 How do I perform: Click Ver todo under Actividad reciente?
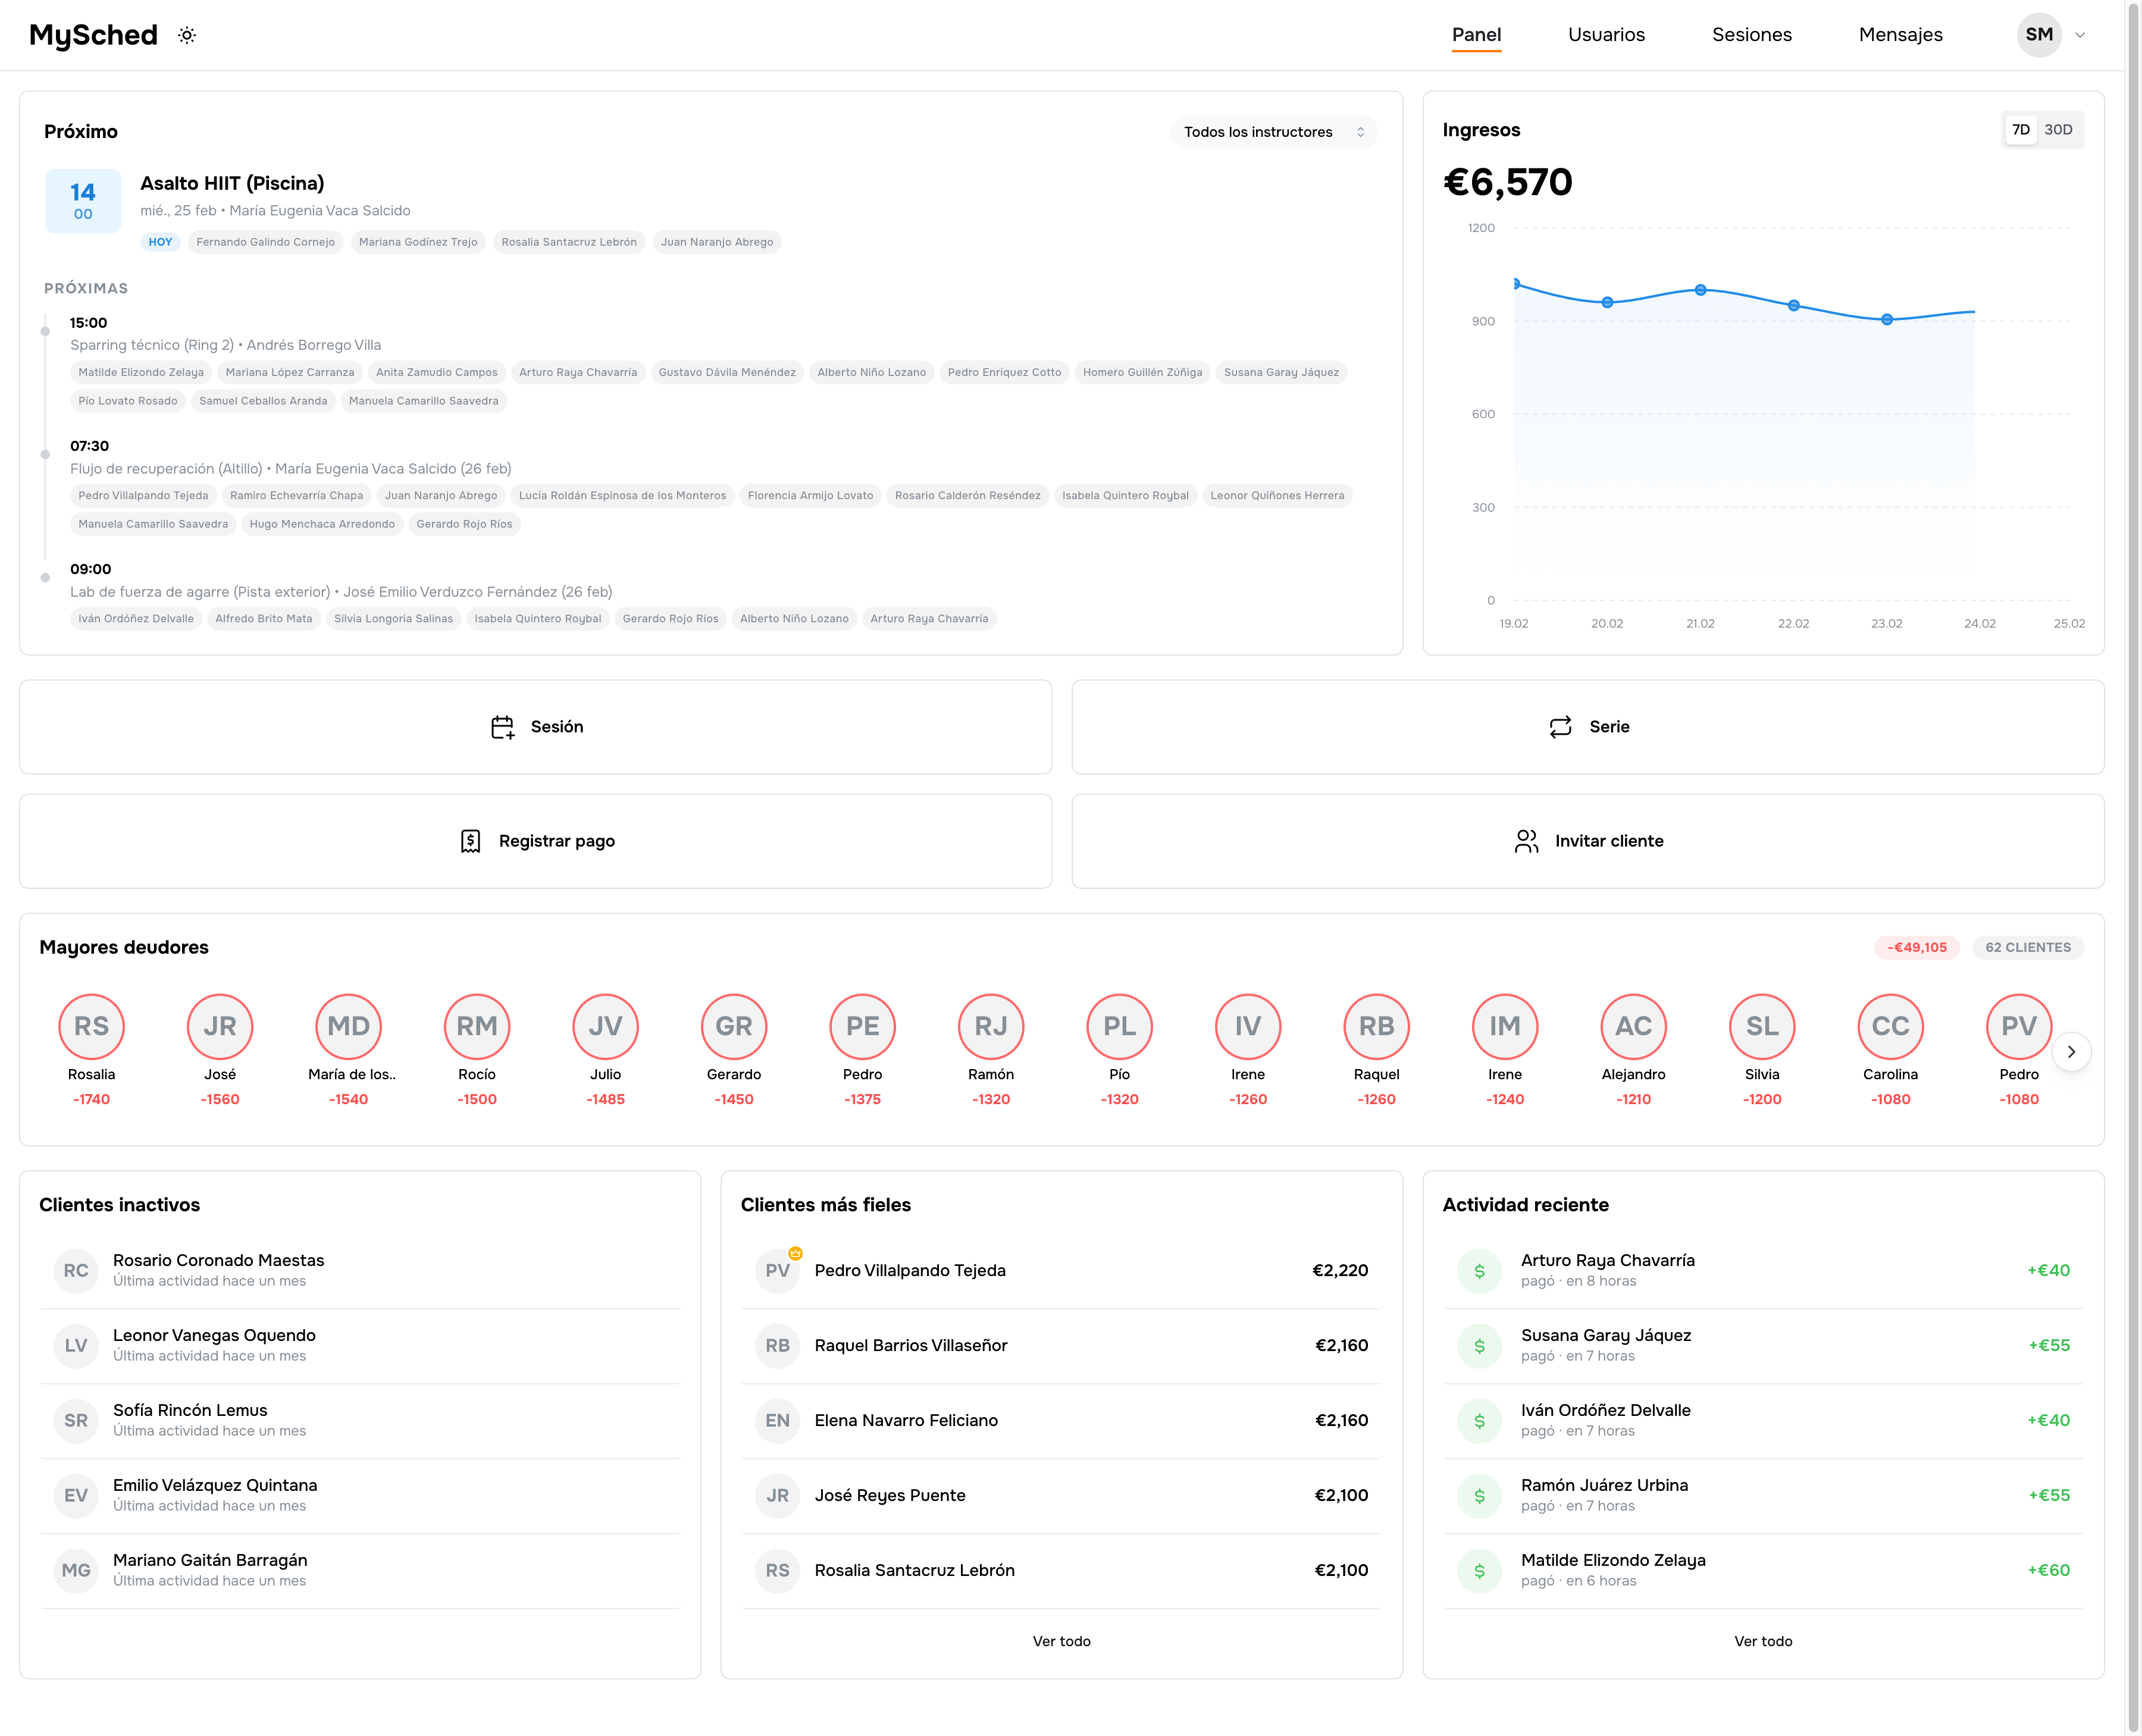[1763, 1640]
